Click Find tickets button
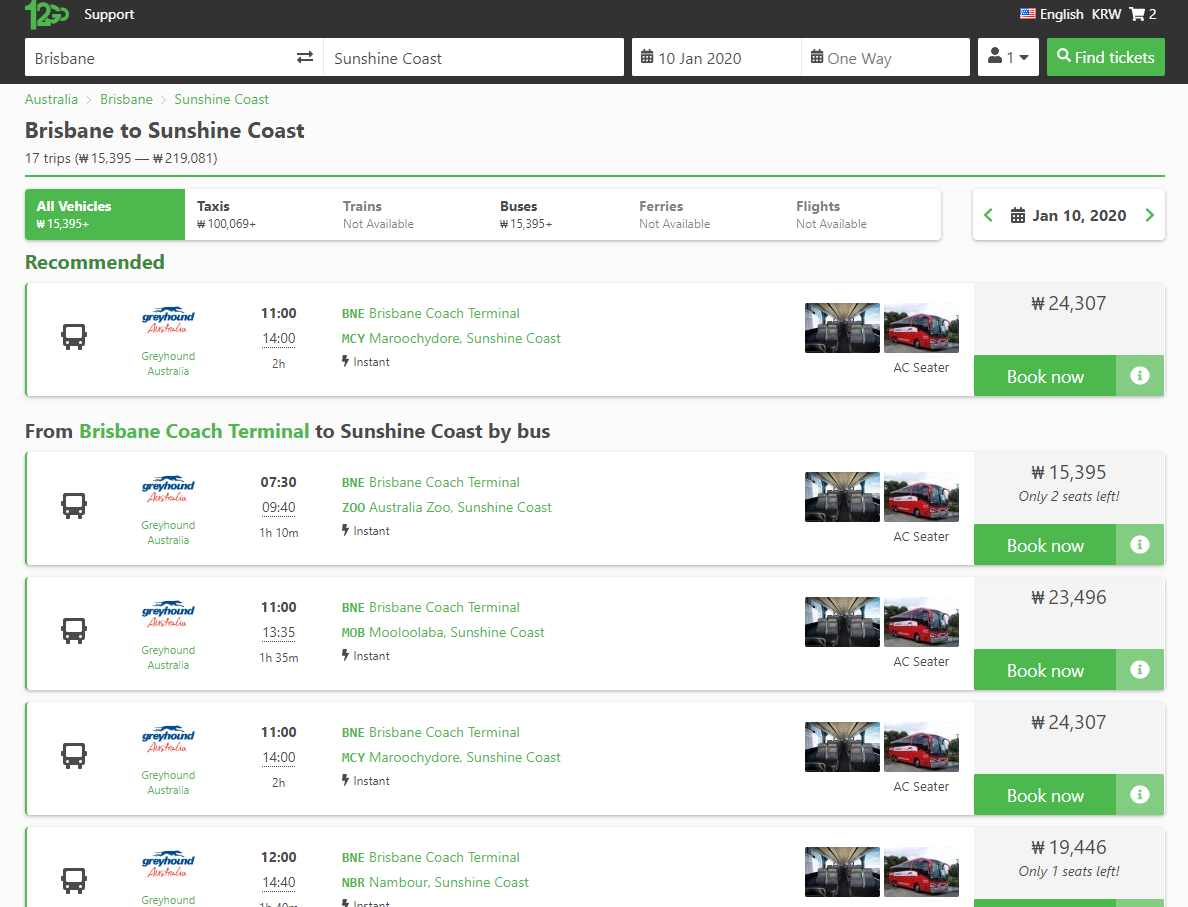The image size is (1188, 907). tap(1105, 57)
